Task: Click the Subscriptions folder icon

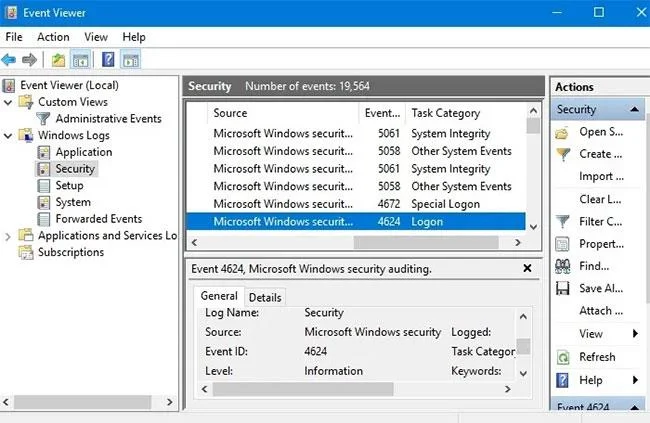Action: click(x=26, y=252)
